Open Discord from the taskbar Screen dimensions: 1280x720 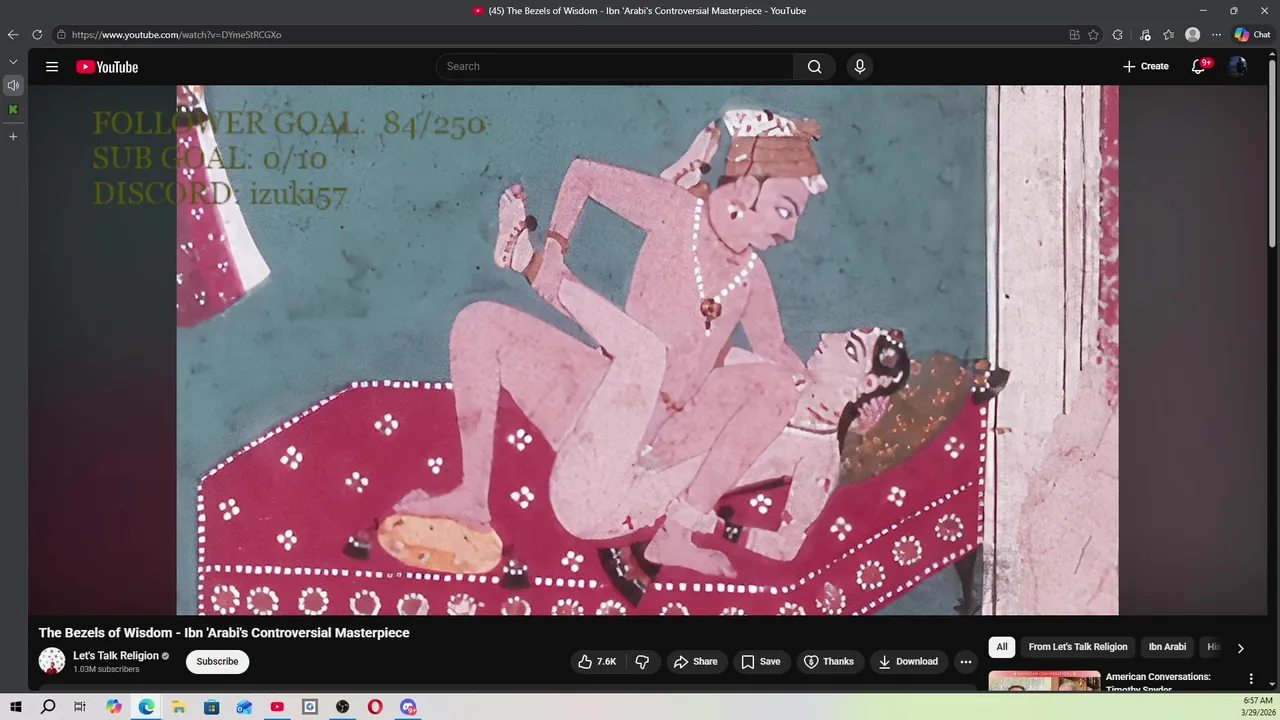click(408, 707)
